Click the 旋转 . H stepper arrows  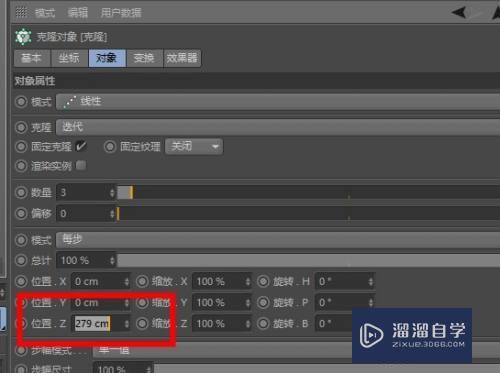click(371, 282)
